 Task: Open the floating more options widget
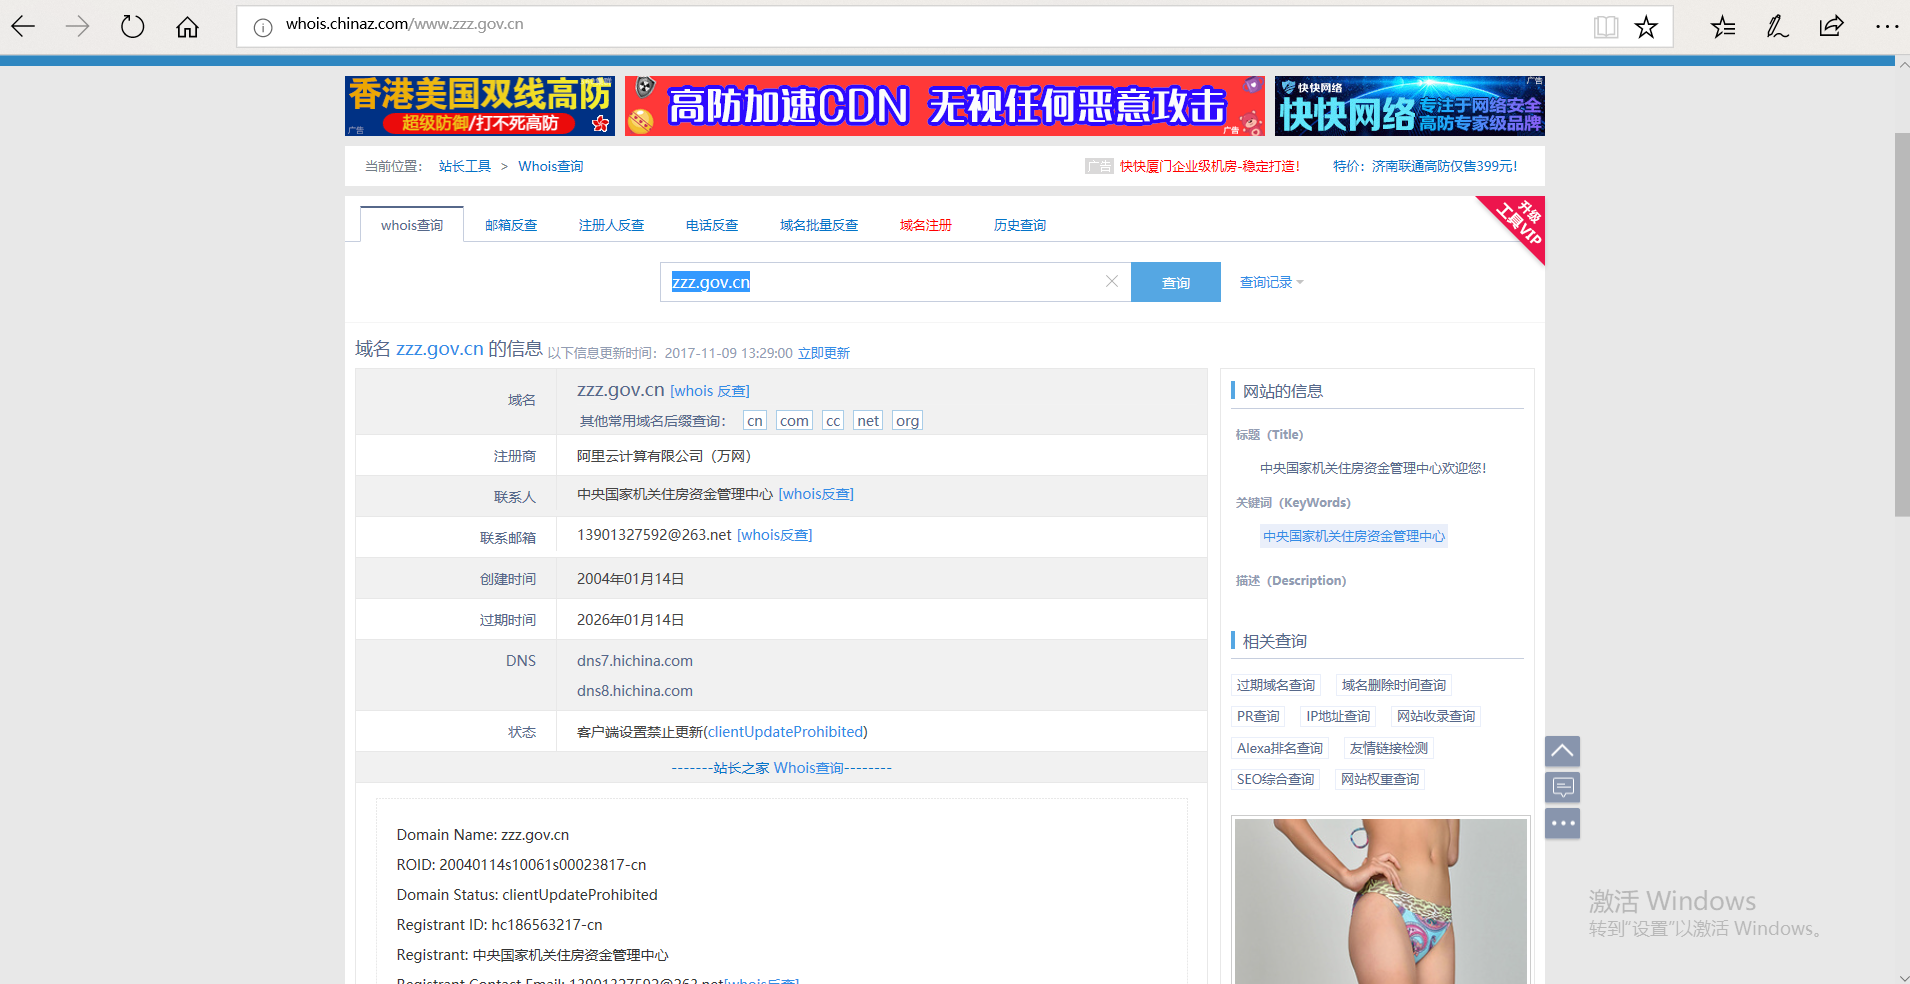1562,823
